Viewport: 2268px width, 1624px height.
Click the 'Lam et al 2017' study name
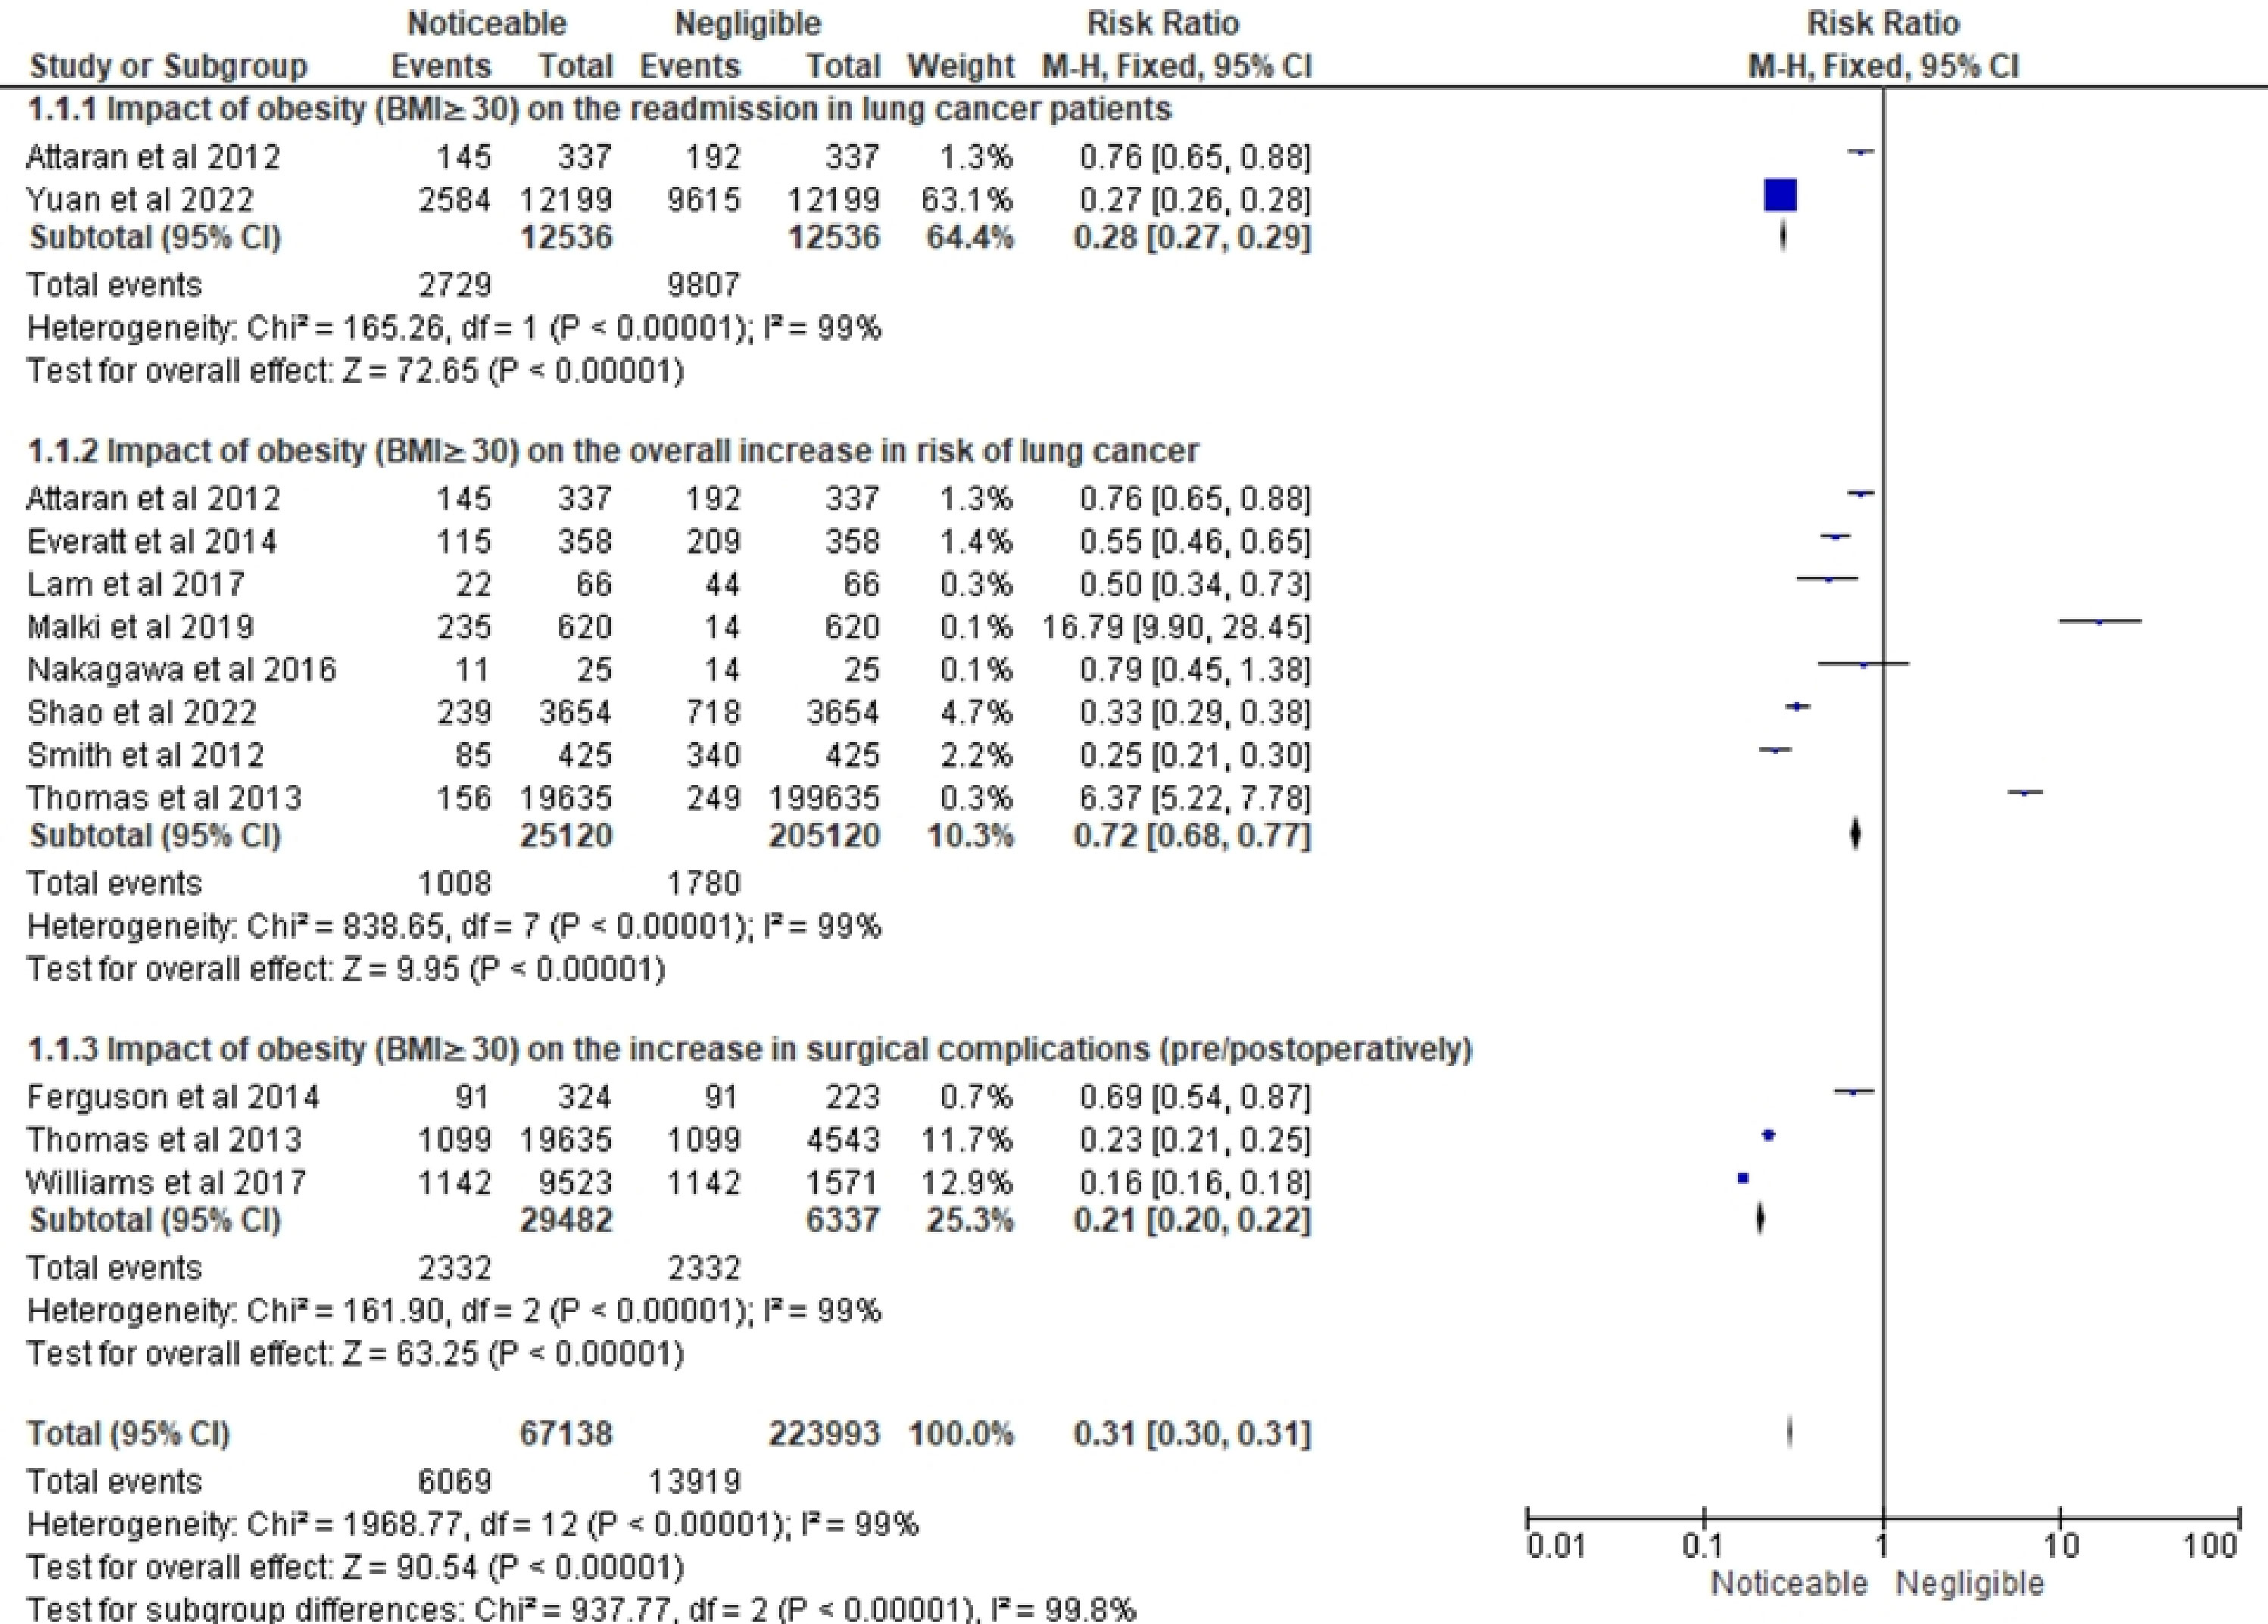point(136,584)
